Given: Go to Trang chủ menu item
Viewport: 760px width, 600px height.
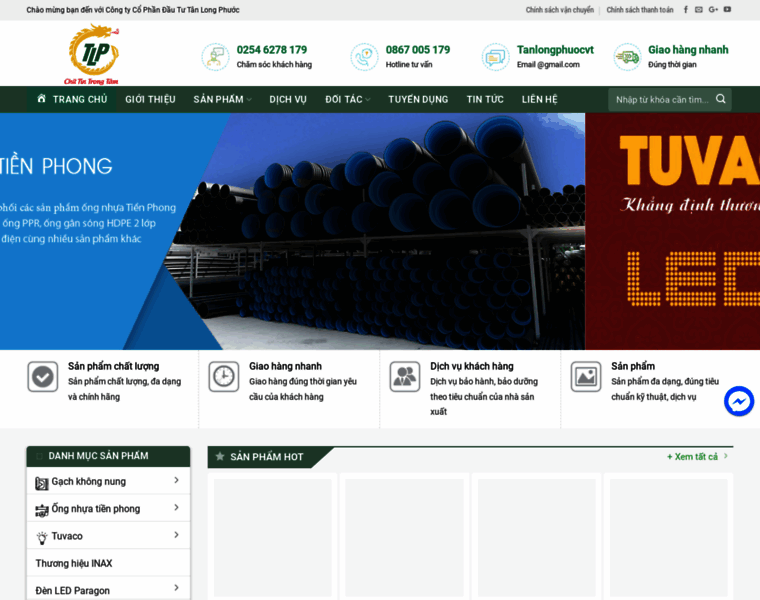Looking at the screenshot, I should (72, 99).
